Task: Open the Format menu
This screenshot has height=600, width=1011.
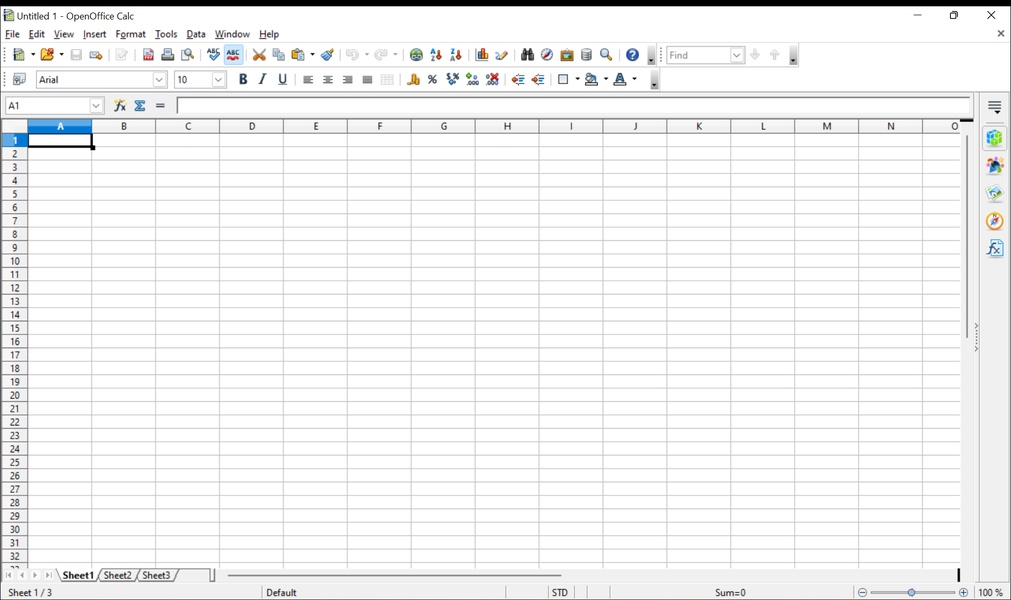Action: 130,34
